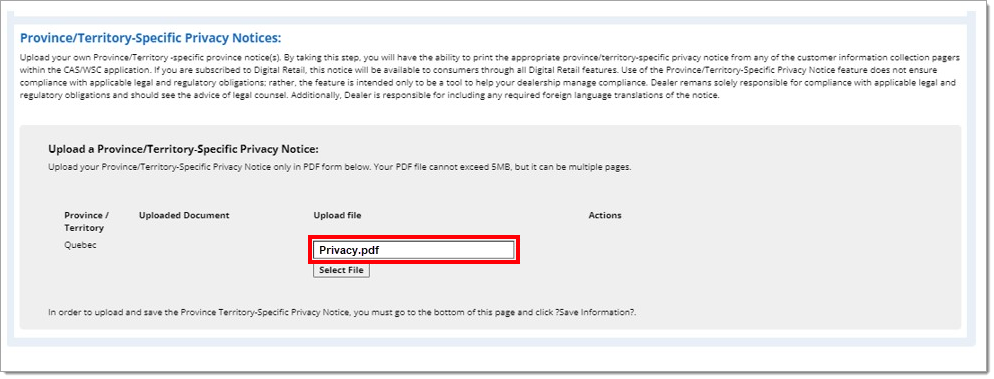Click the PDF cannot exceed 5MB instruction text
Image resolution: width=994 pixels, height=379 pixels.
[x=340, y=168]
